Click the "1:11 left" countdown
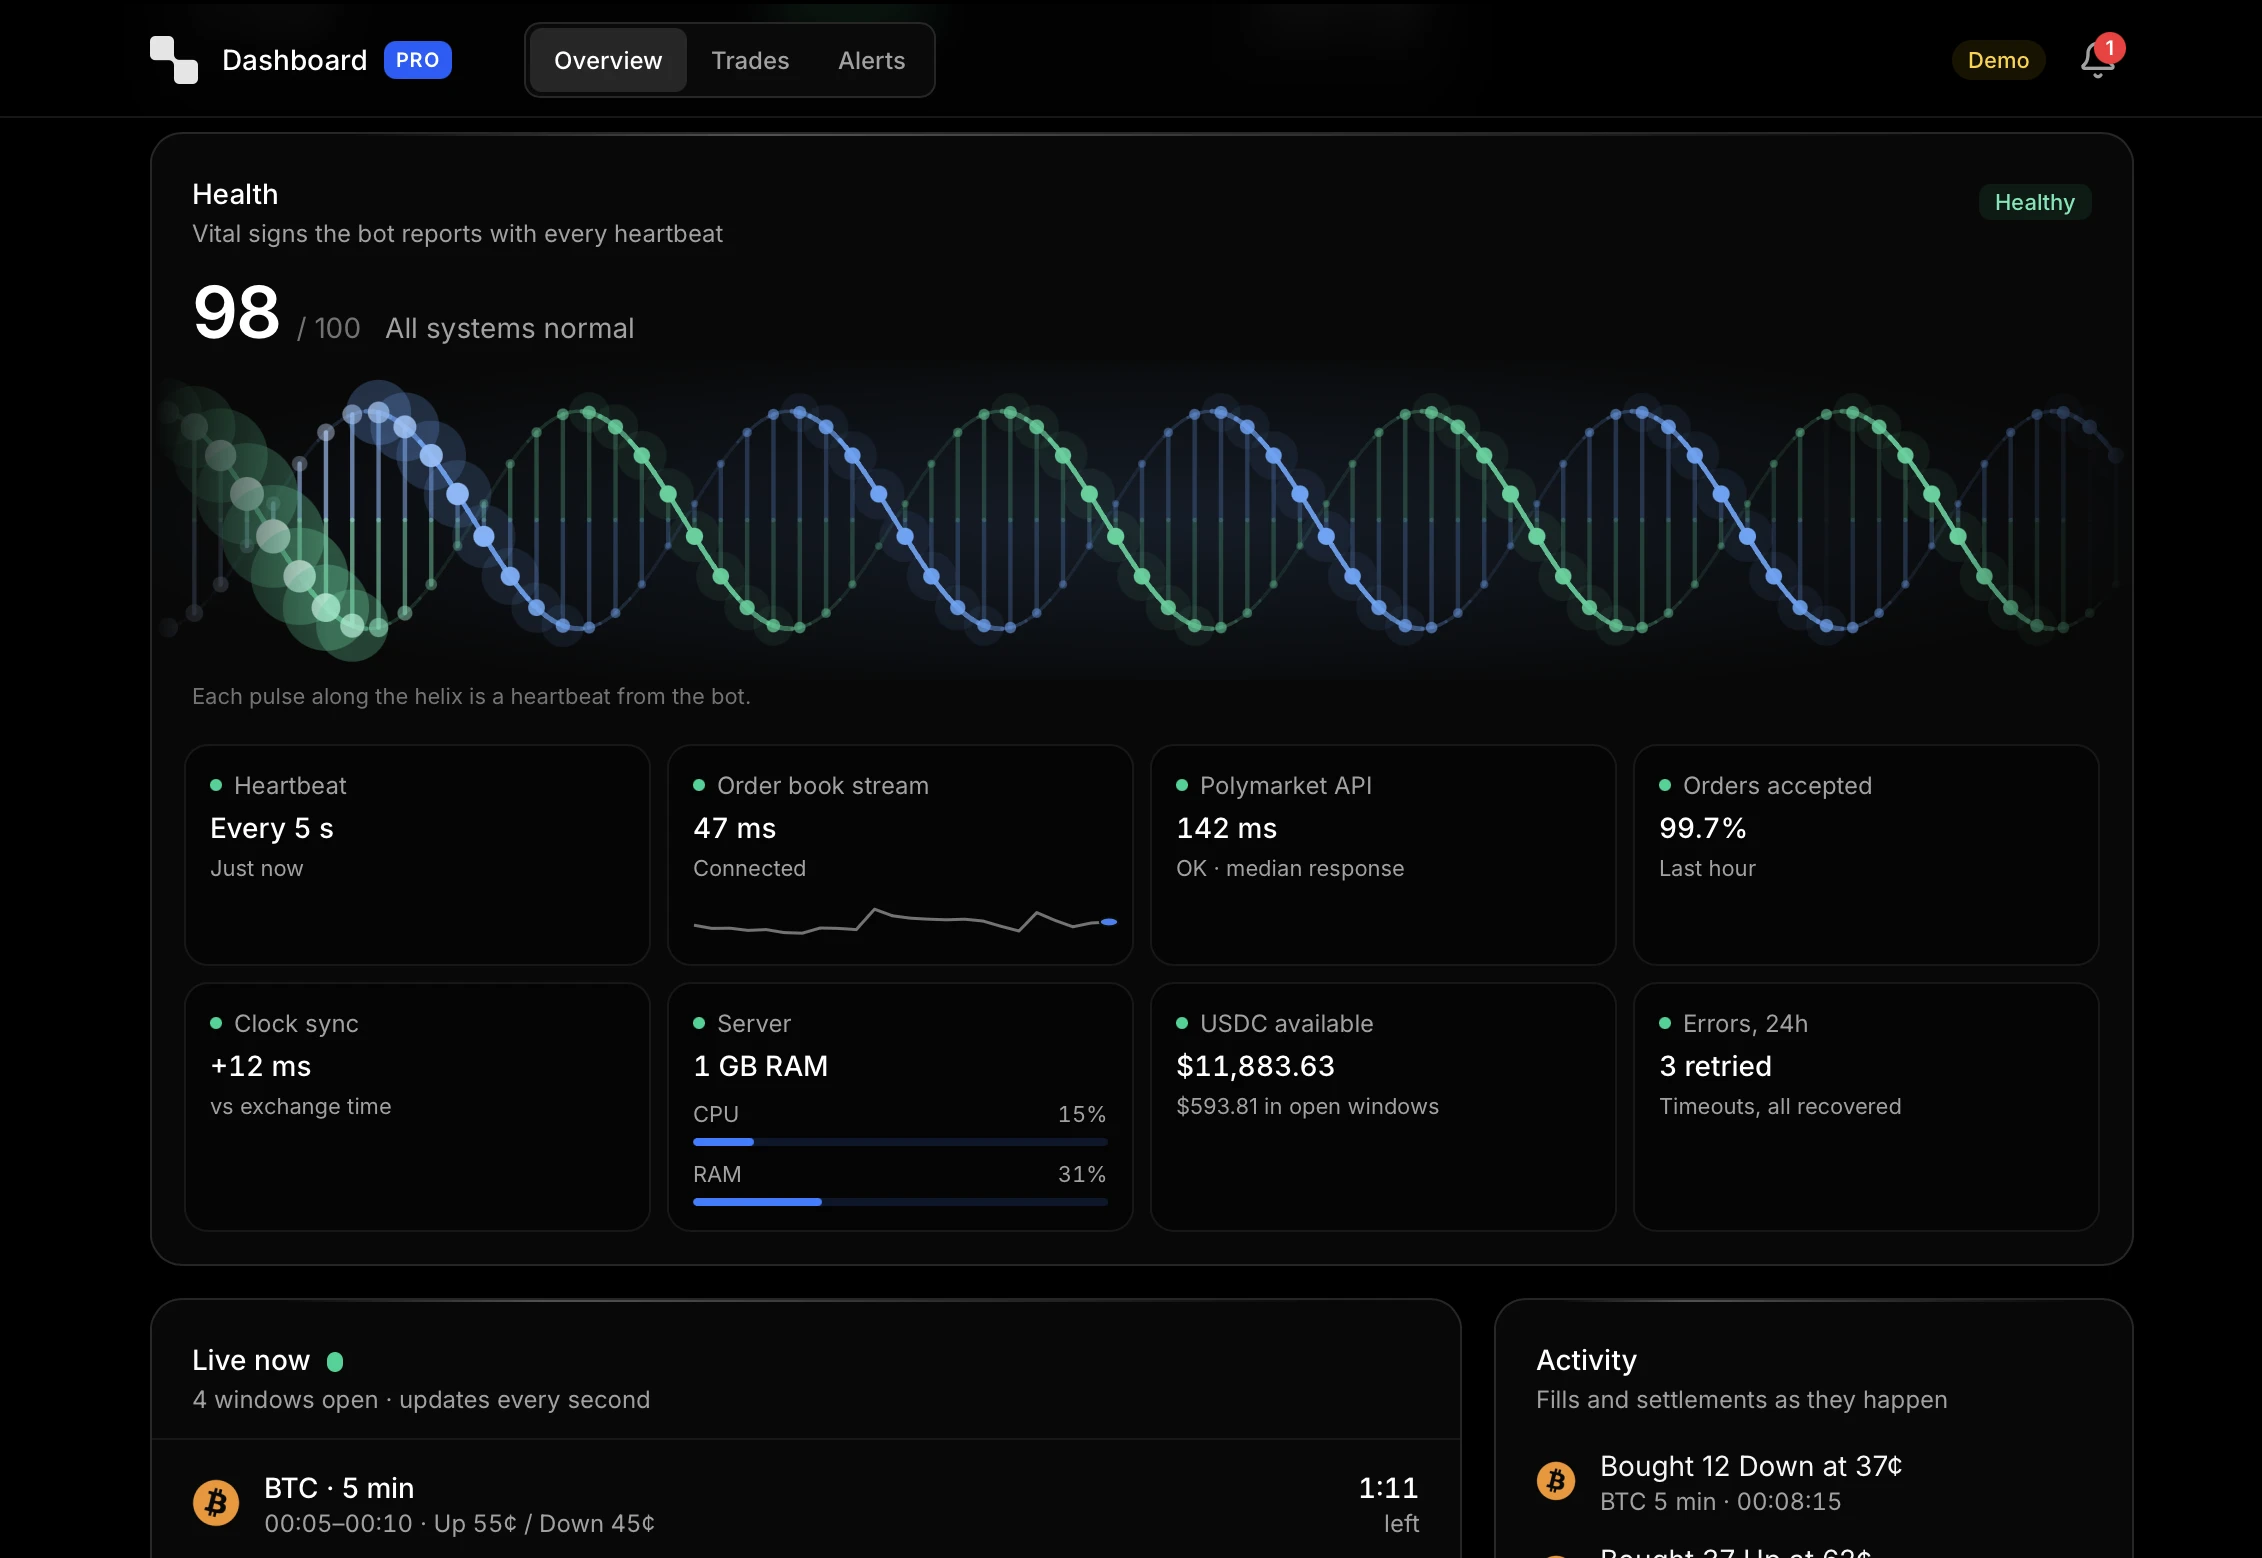 coord(1388,1504)
